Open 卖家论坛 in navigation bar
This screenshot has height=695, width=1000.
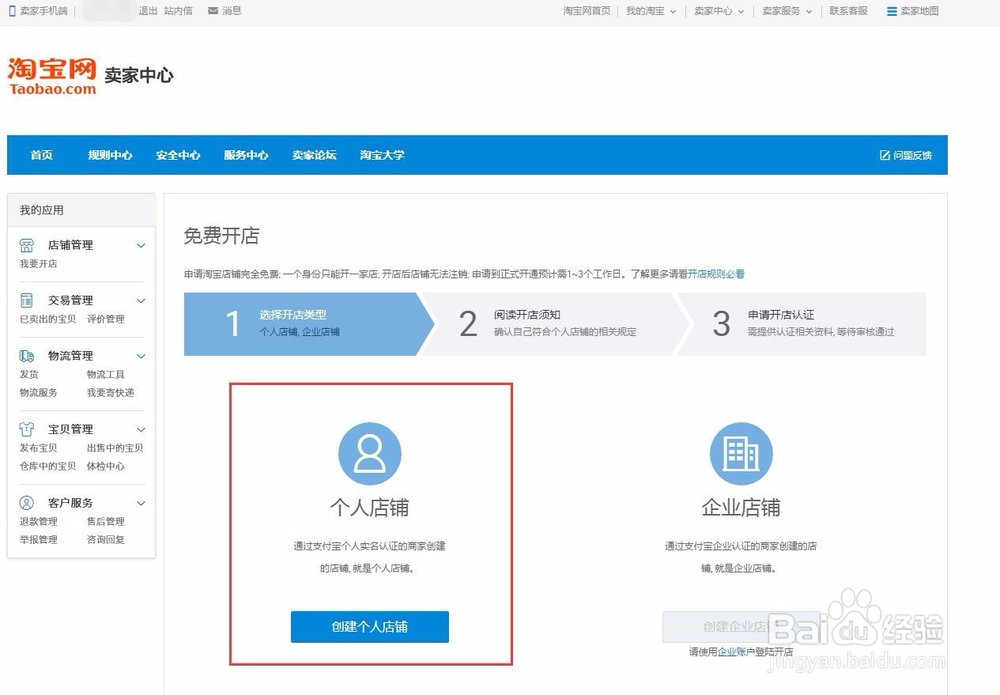tap(314, 155)
